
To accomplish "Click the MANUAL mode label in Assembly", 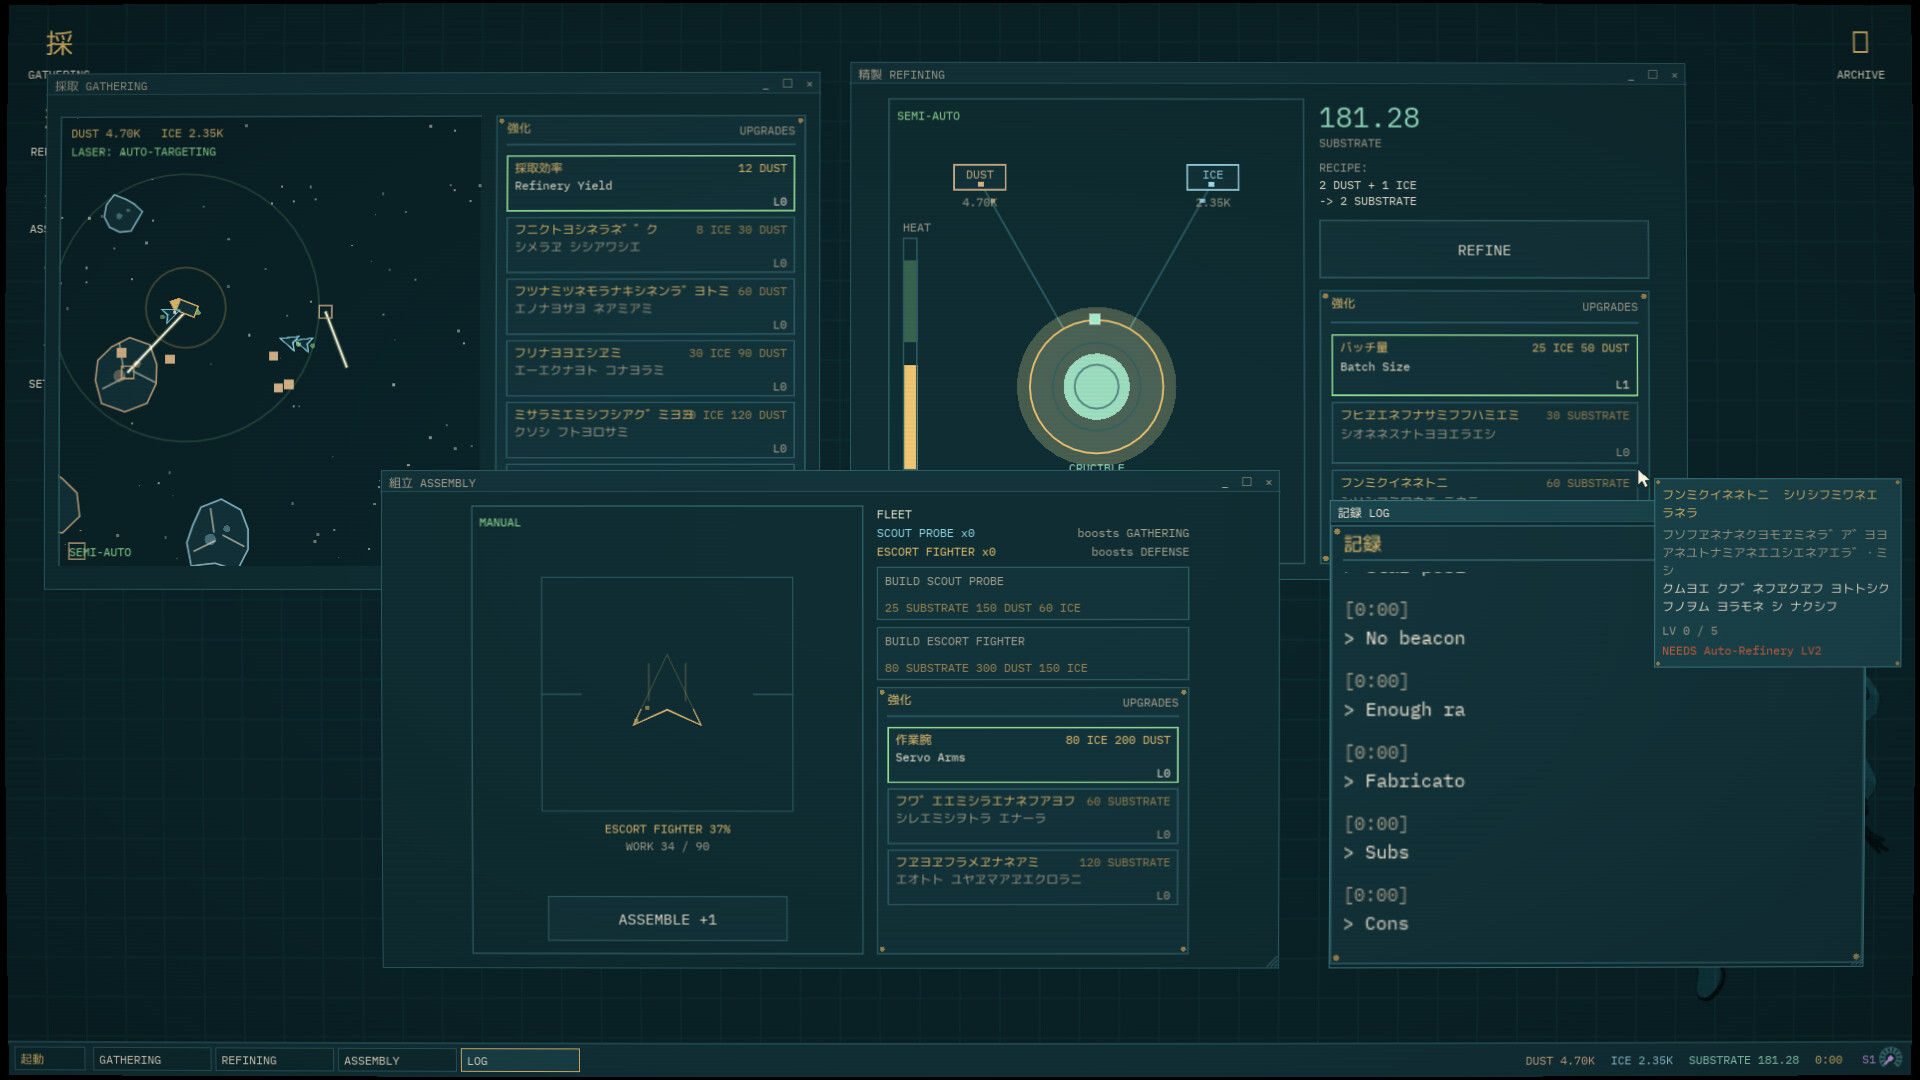I will 499,523.
